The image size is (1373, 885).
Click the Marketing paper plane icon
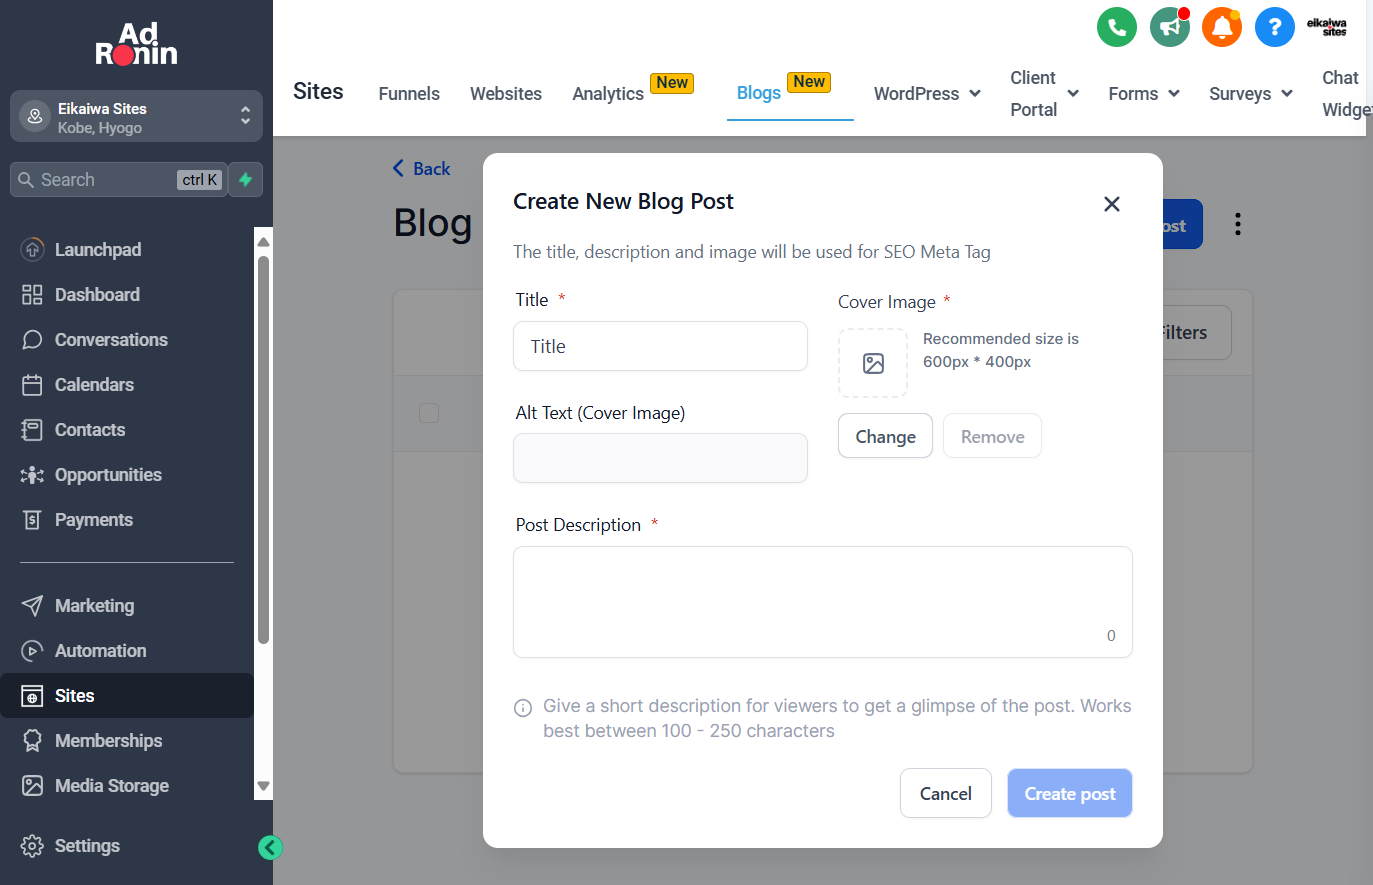32,606
